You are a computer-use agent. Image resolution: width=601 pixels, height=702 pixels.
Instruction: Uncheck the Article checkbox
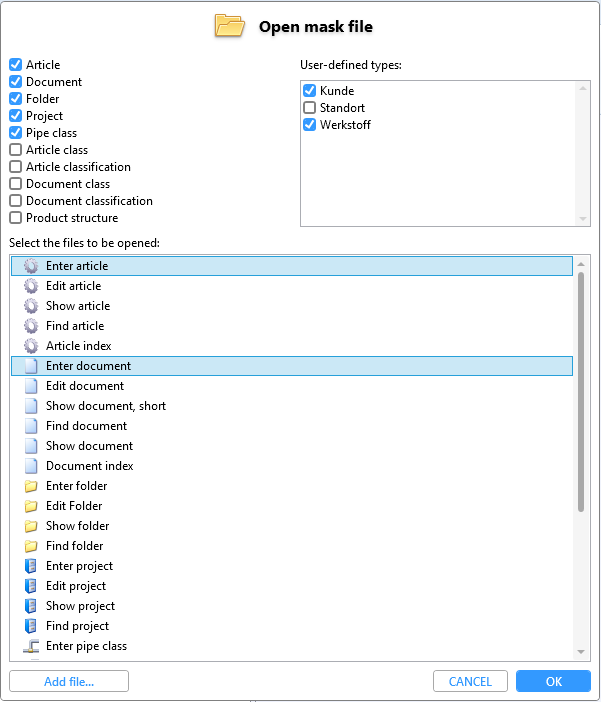16,65
